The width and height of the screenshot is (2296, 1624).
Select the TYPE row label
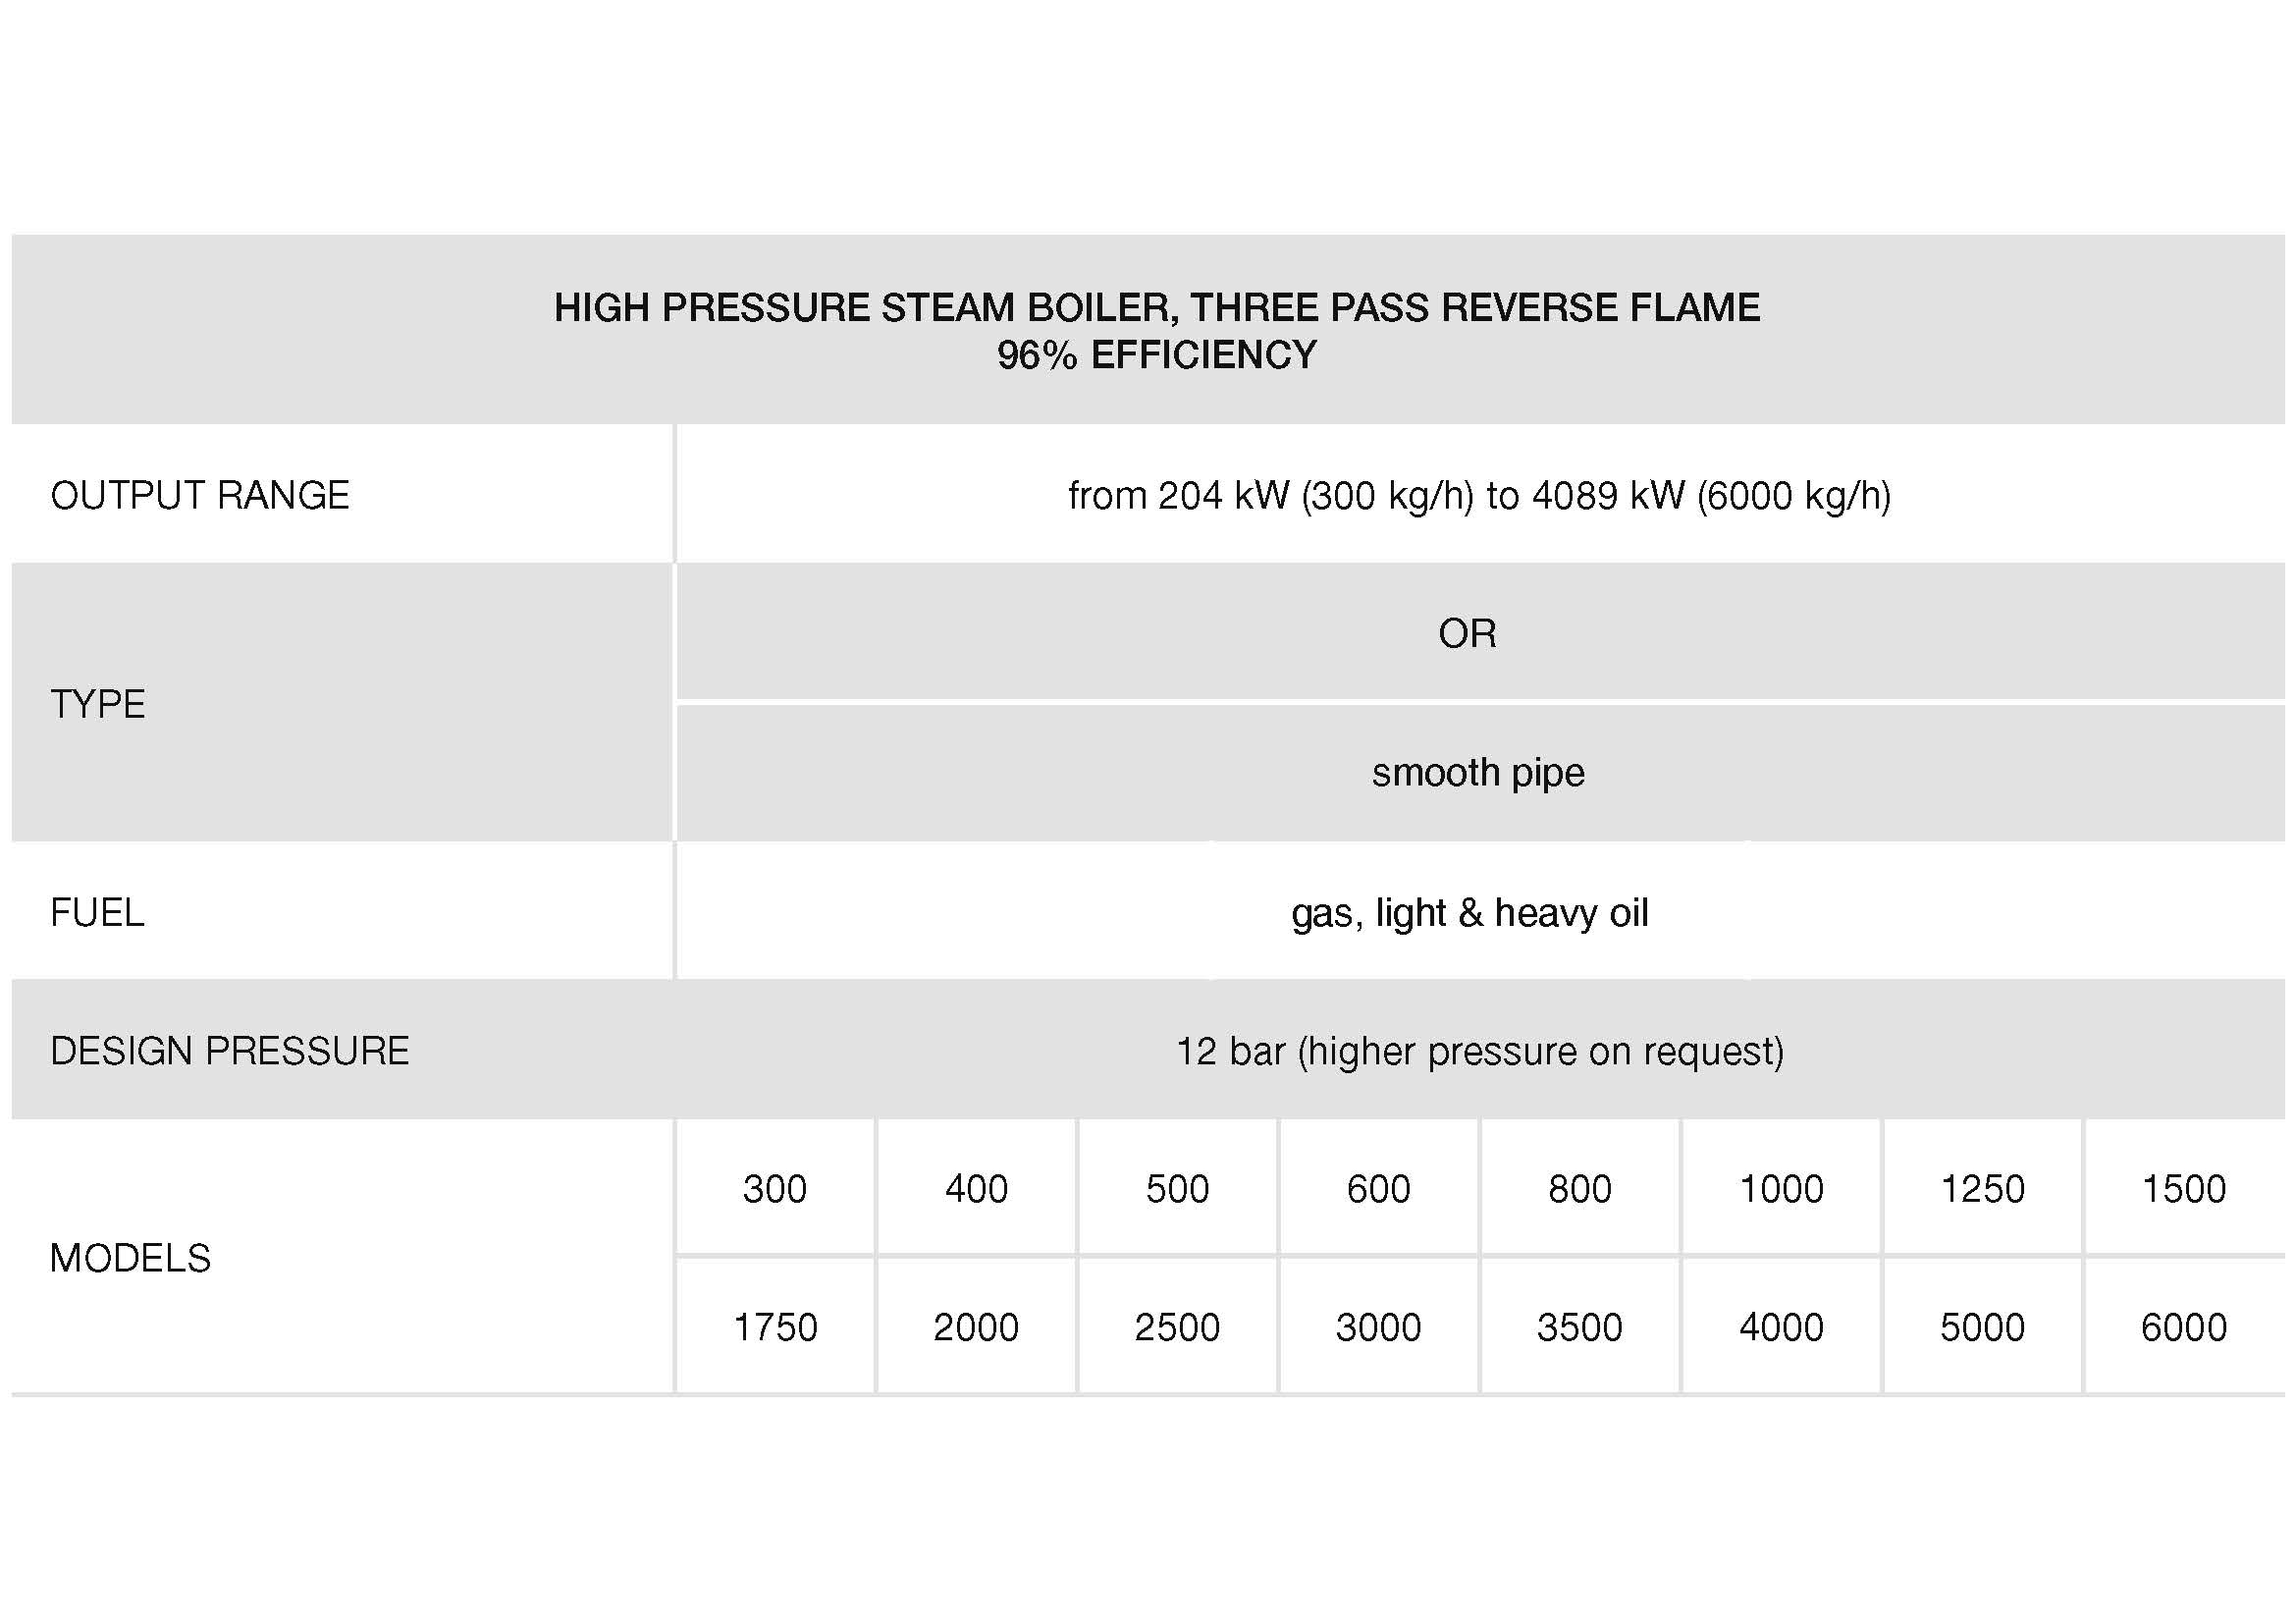pyautogui.click(x=98, y=704)
